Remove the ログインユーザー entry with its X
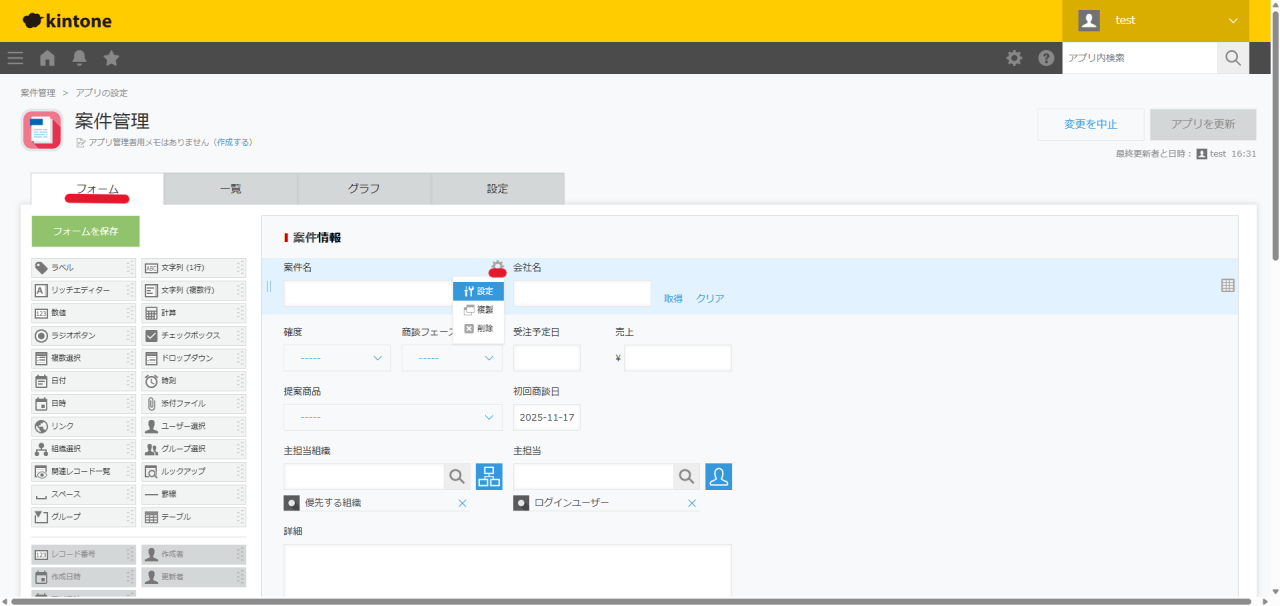Image resolution: width=1280 pixels, height=606 pixels. click(691, 503)
